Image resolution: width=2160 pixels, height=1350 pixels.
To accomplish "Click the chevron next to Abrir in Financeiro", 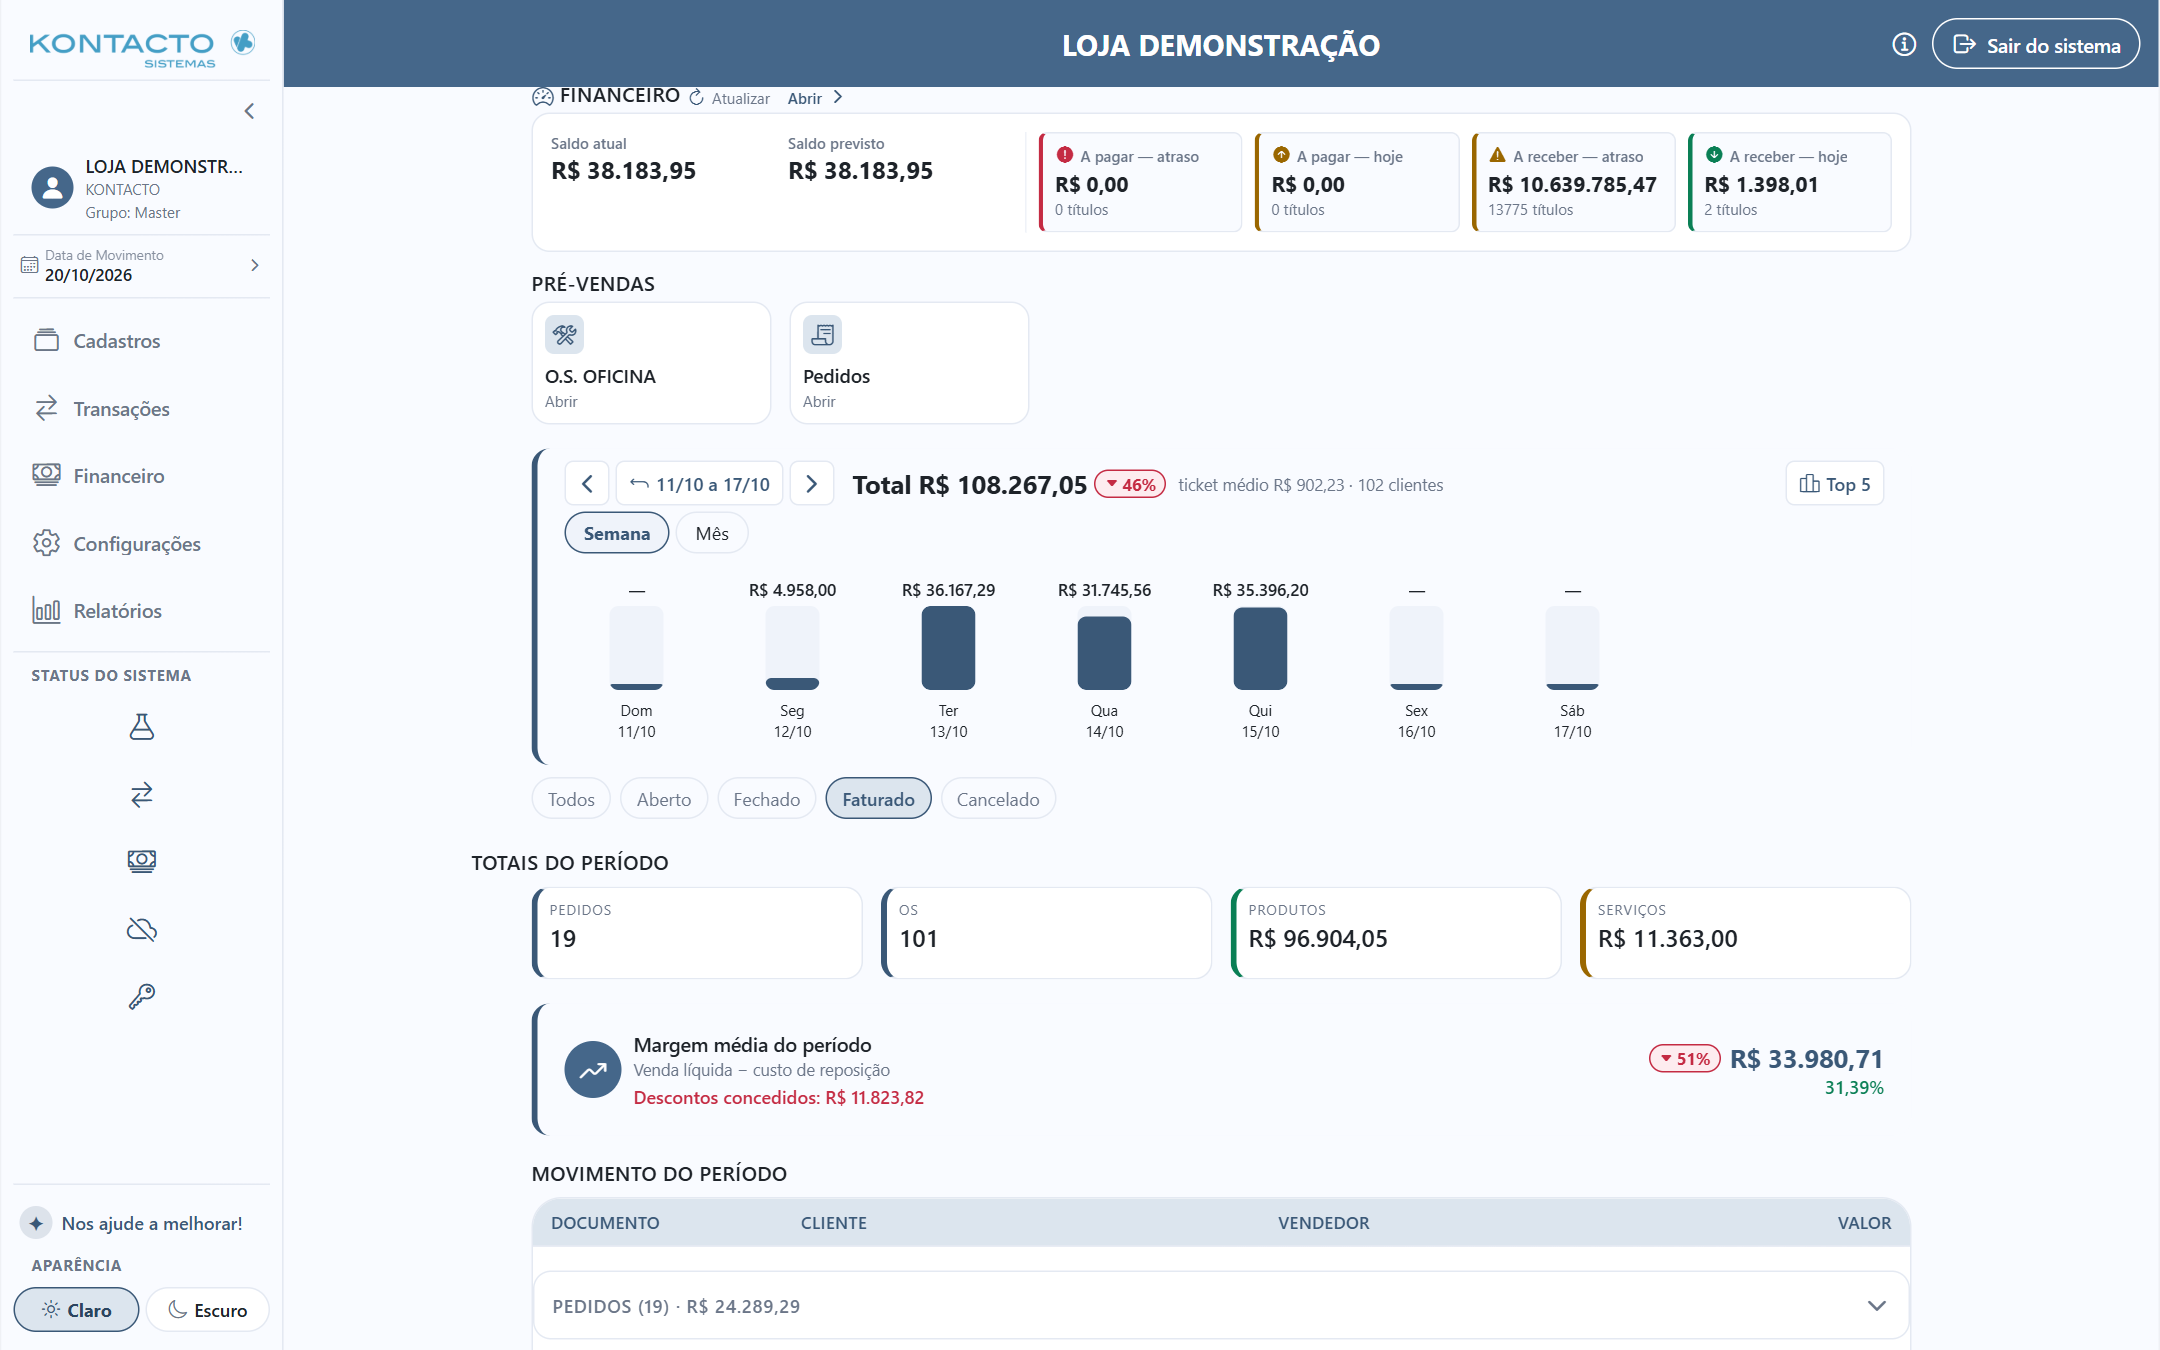I will pos(838,97).
